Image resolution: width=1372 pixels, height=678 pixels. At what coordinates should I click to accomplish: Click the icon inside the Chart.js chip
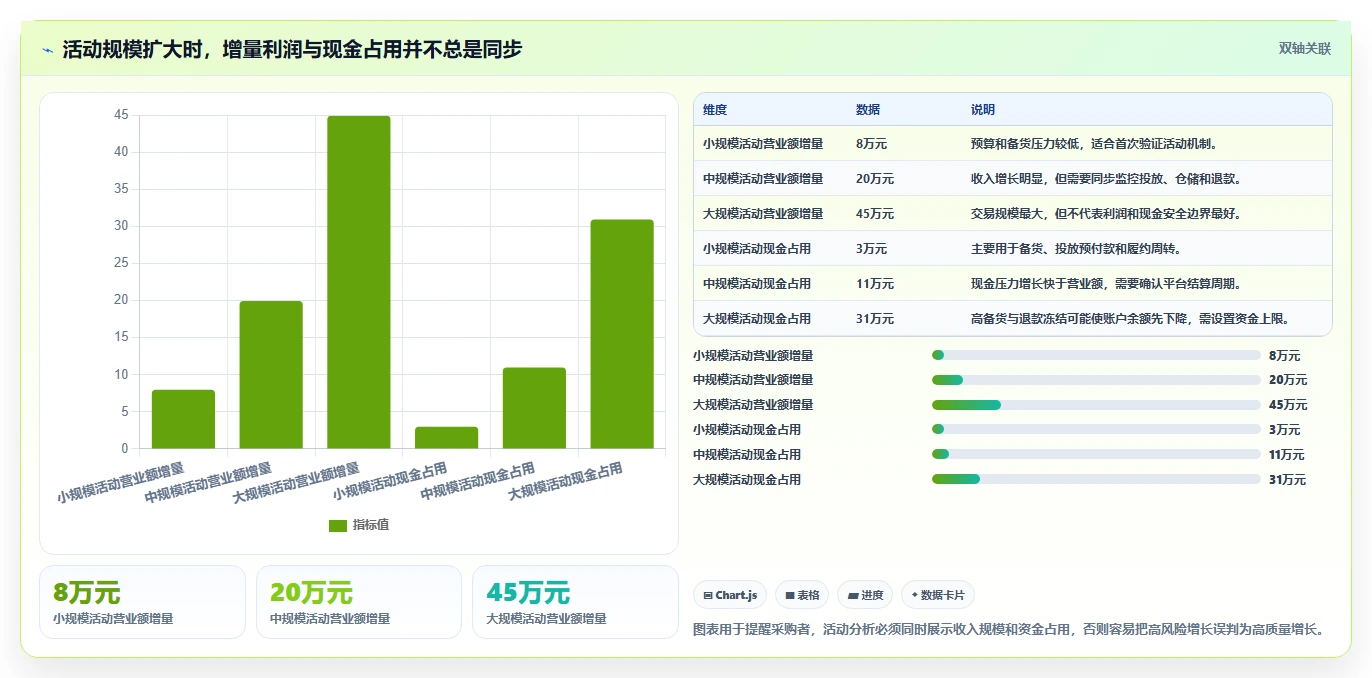[x=708, y=595]
